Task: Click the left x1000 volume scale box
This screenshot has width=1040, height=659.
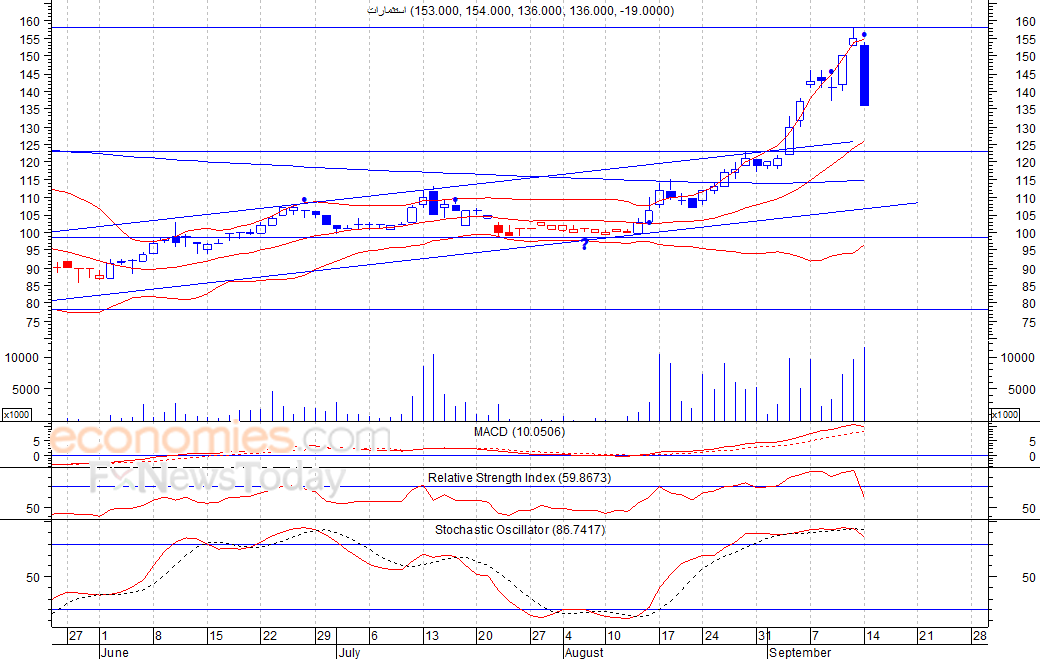Action: (16, 414)
